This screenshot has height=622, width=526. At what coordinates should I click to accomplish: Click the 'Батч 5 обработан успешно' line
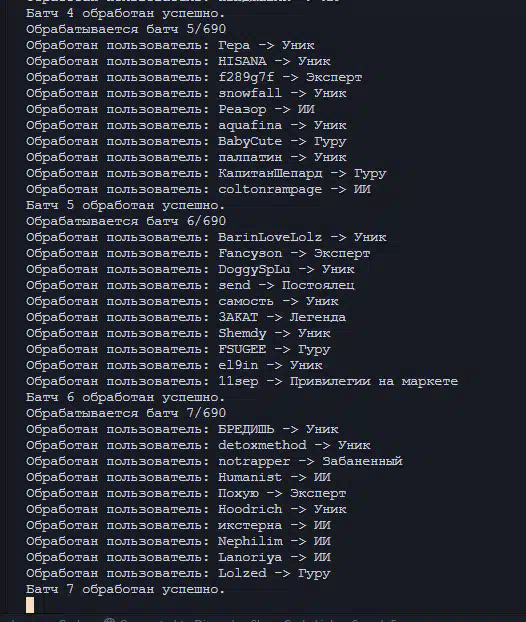(x=125, y=205)
